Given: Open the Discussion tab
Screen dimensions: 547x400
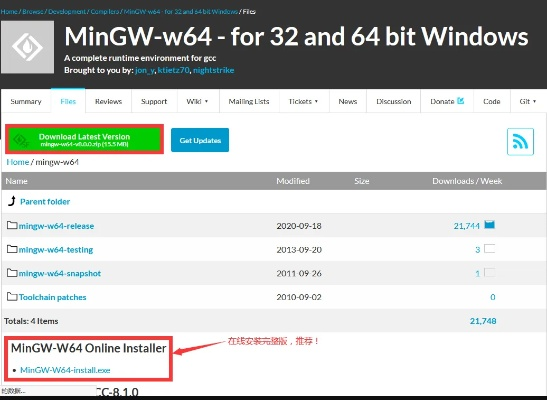Looking at the screenshot, I should 394,101.
